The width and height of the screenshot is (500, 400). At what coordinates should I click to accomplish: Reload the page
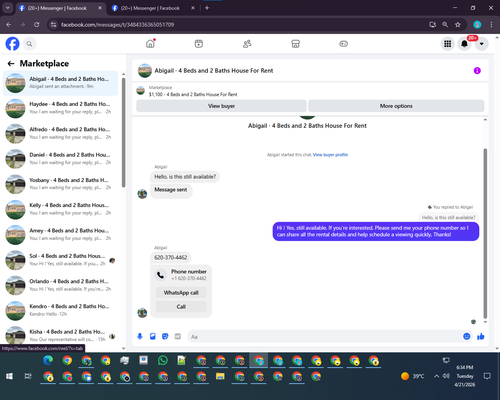coord(37,25)
